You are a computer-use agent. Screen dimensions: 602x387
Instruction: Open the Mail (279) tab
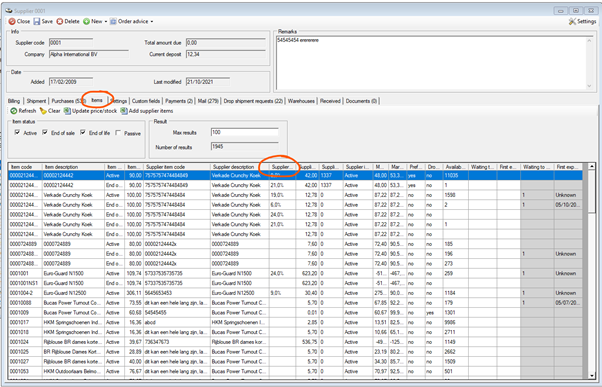(x=208, y=101)
